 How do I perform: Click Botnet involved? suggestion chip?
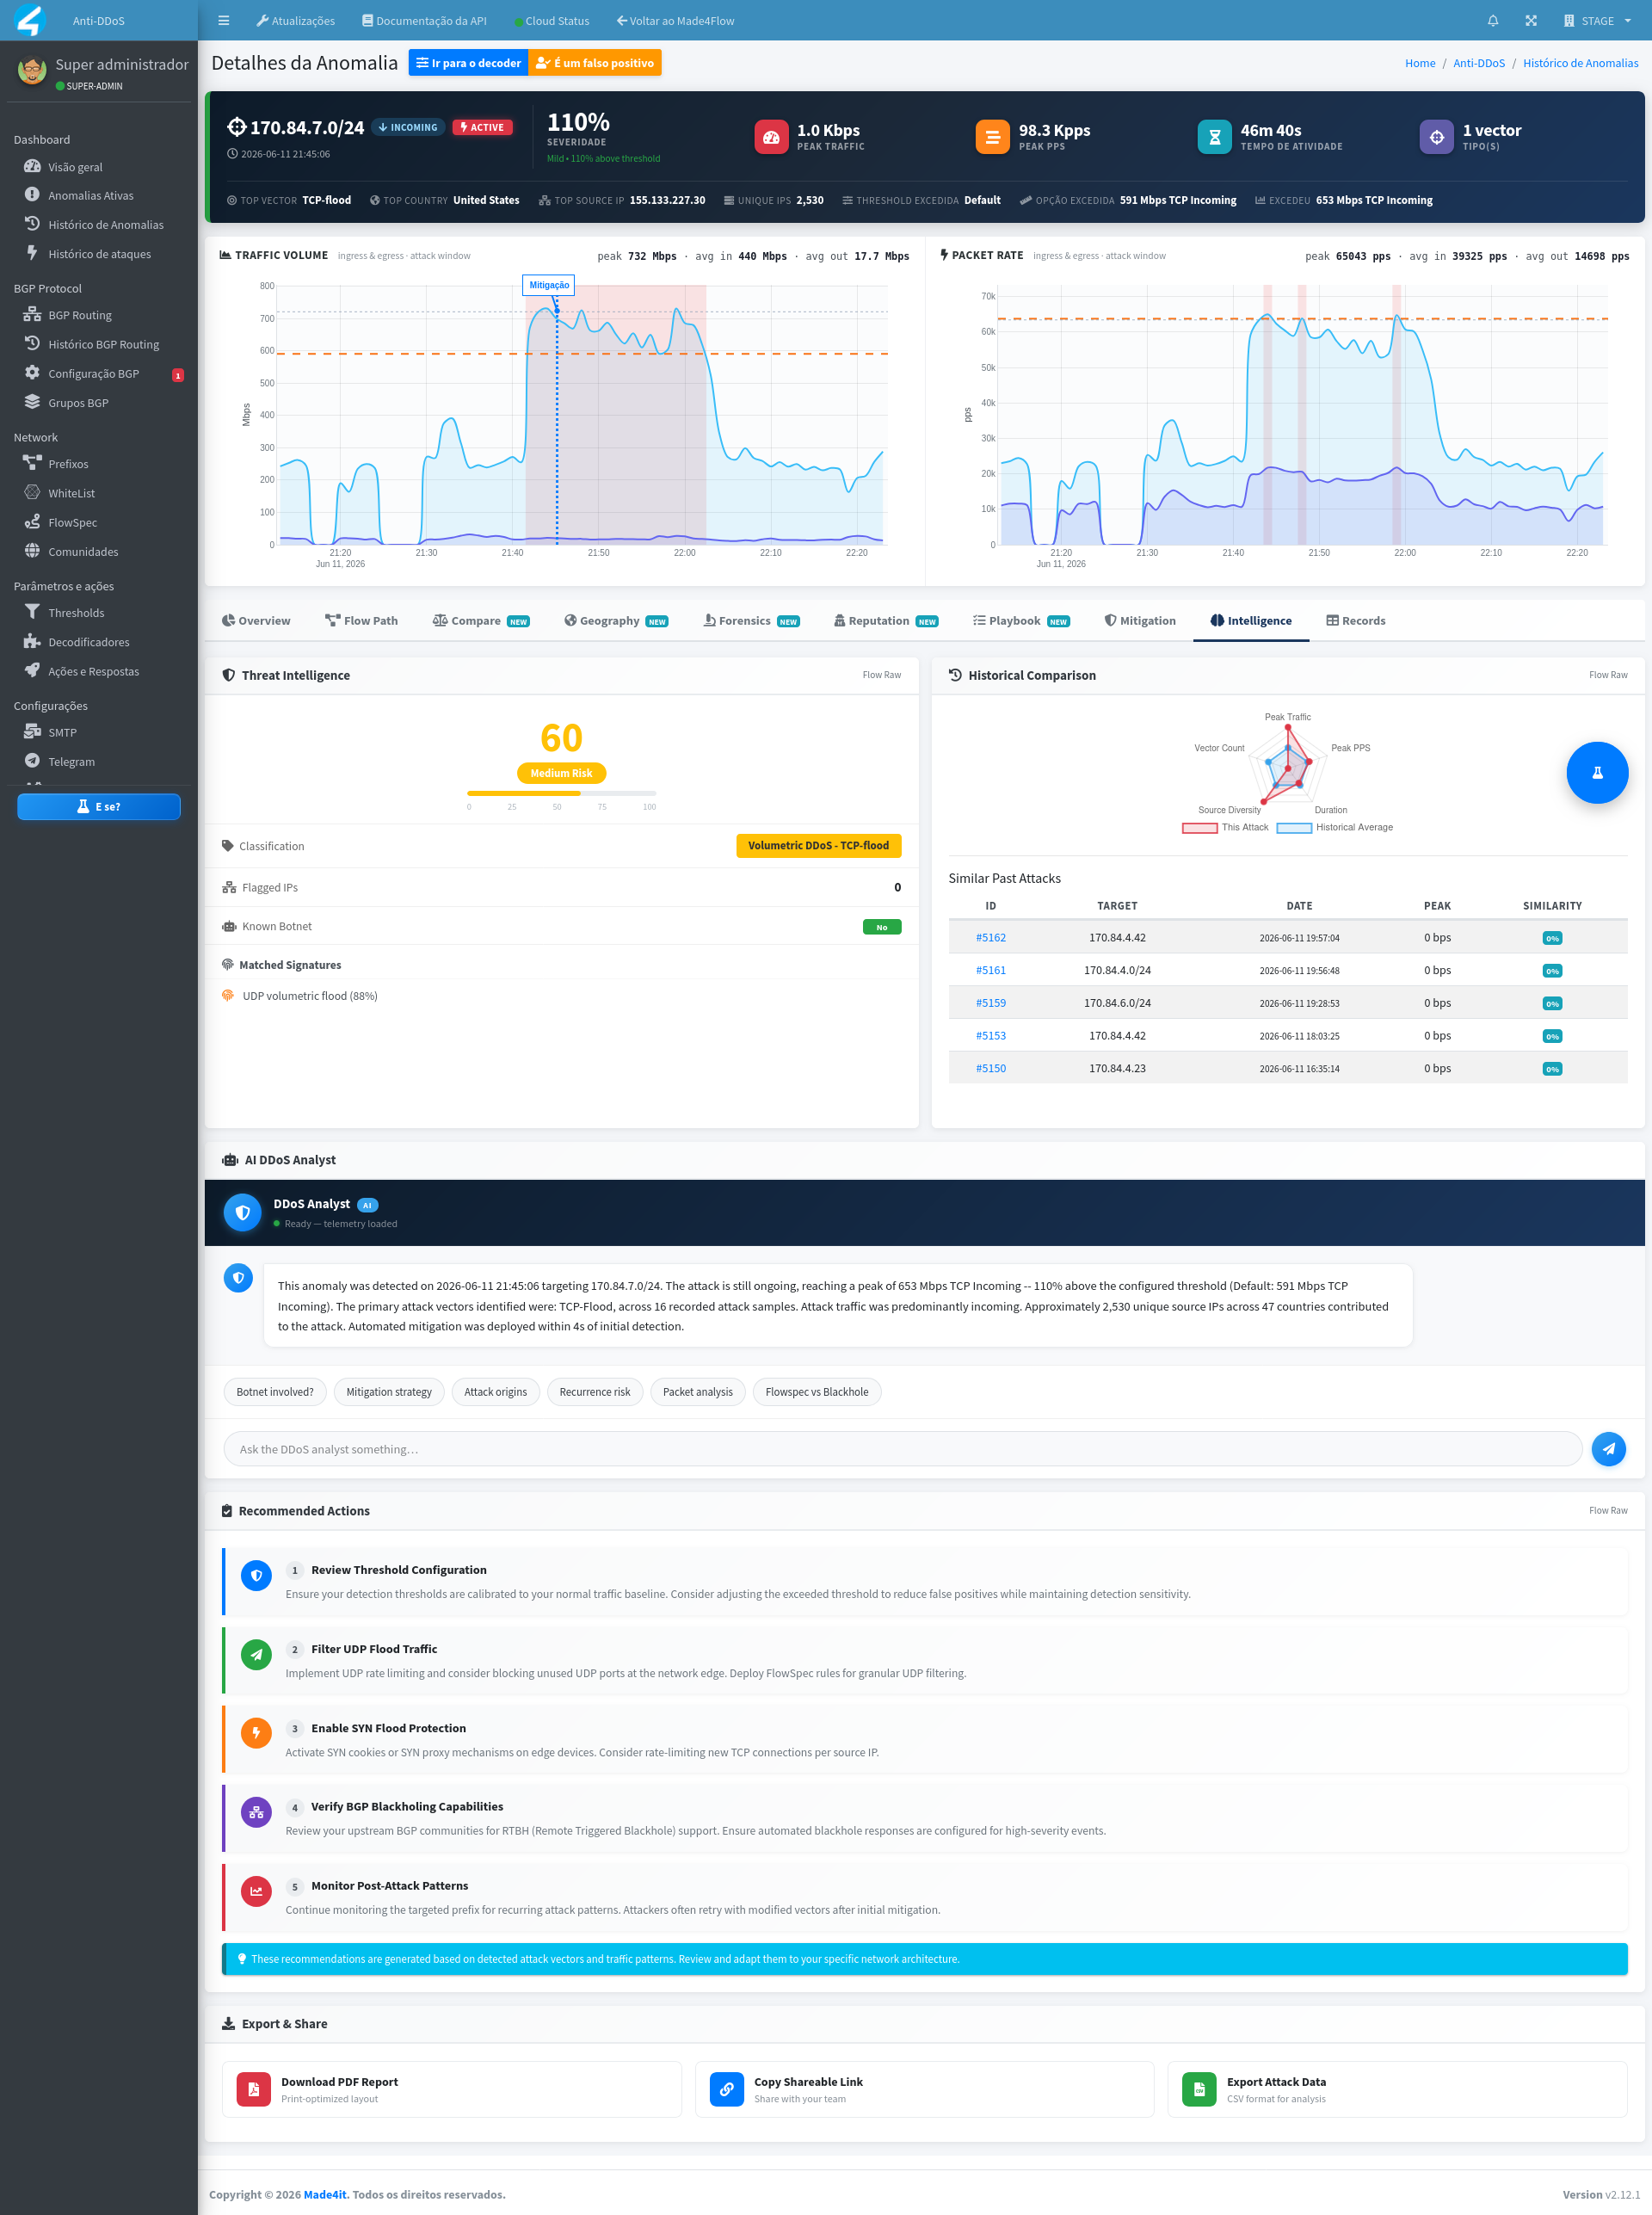275,1391
